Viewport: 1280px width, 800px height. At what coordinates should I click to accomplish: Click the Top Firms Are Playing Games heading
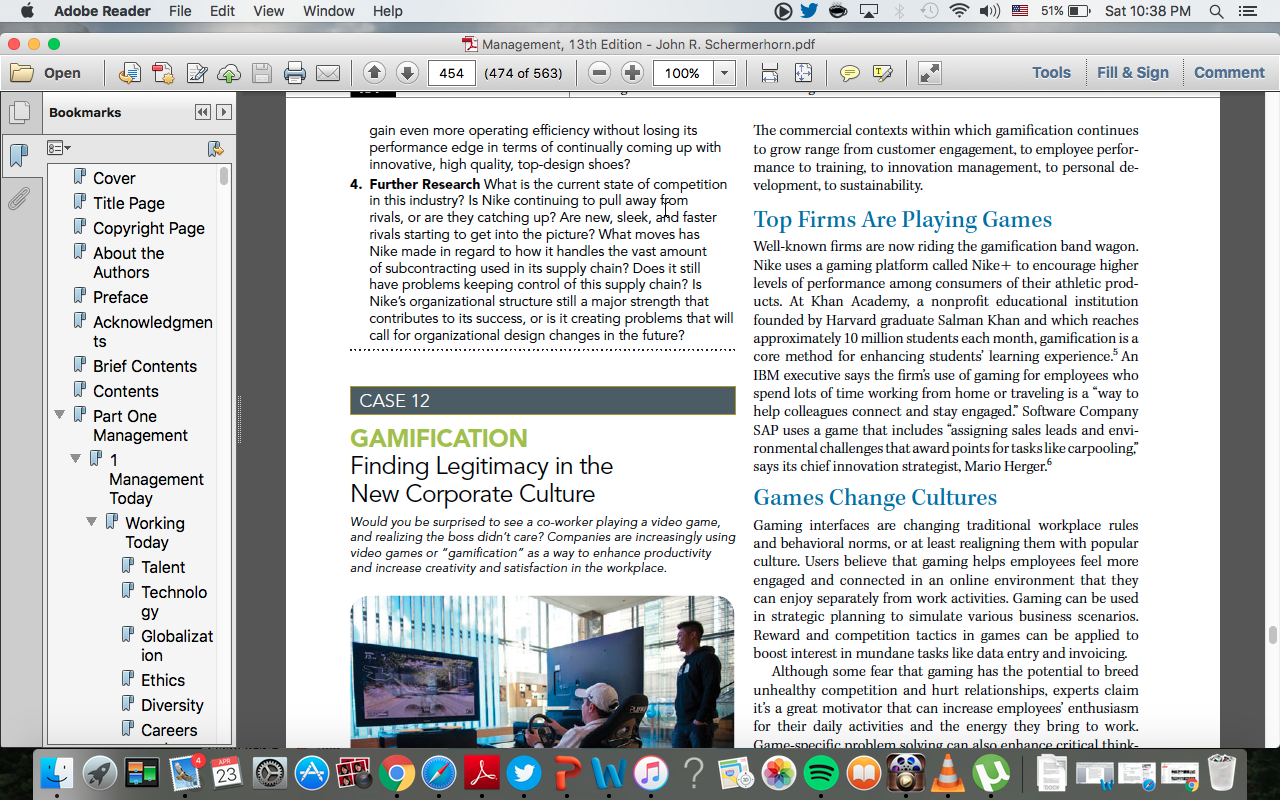pyautogui.click(x=903, y=219)
